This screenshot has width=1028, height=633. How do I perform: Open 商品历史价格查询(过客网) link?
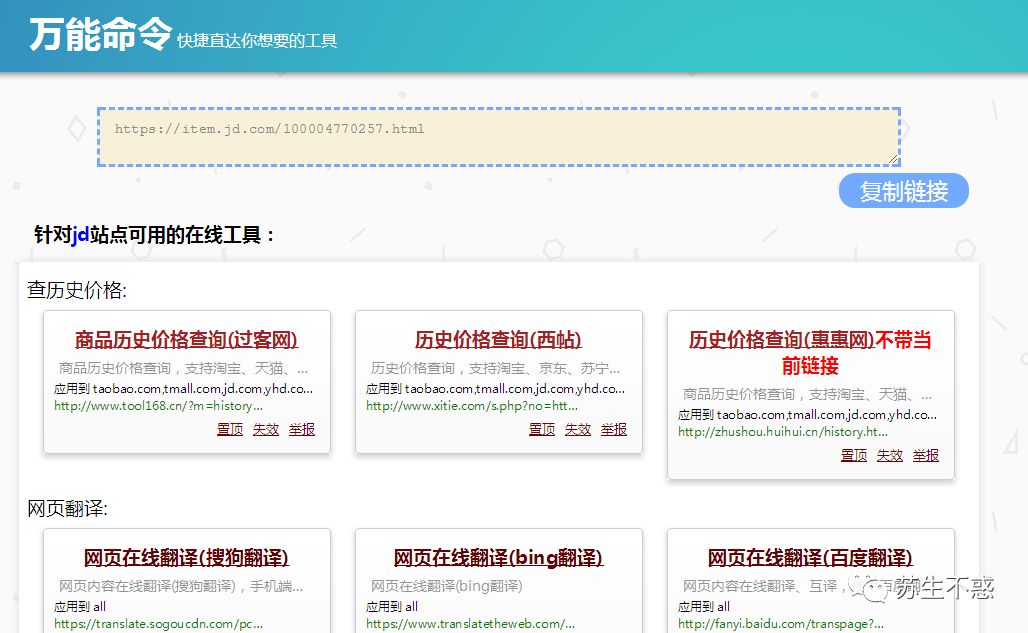click(x=186, y=339)
